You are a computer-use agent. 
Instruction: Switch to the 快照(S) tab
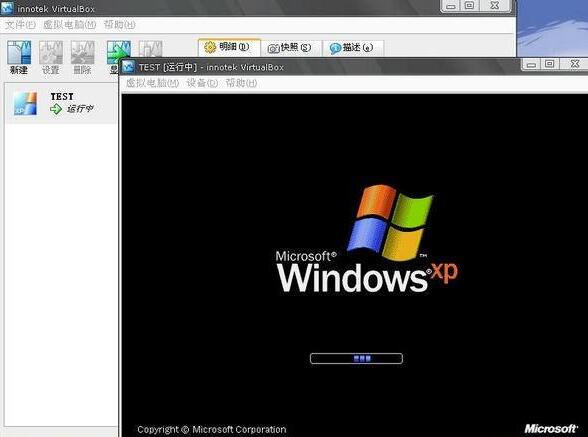[x=291, y=48]
